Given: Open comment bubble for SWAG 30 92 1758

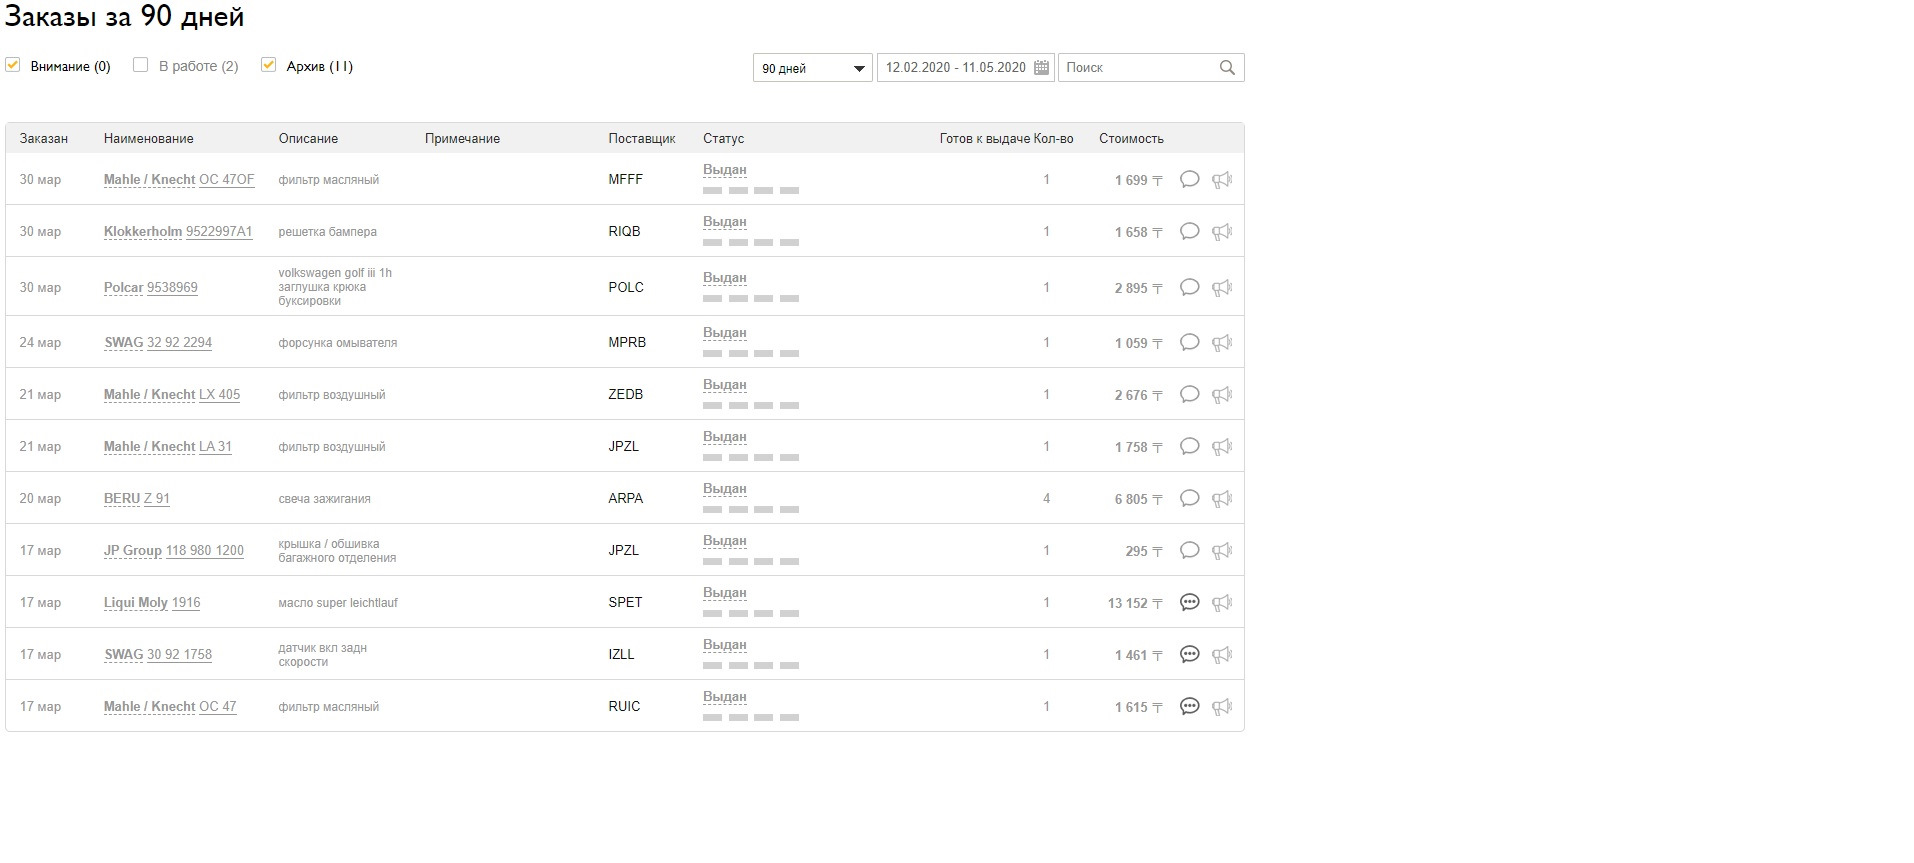Looking at the screenshot, I should pos(1189,655).
